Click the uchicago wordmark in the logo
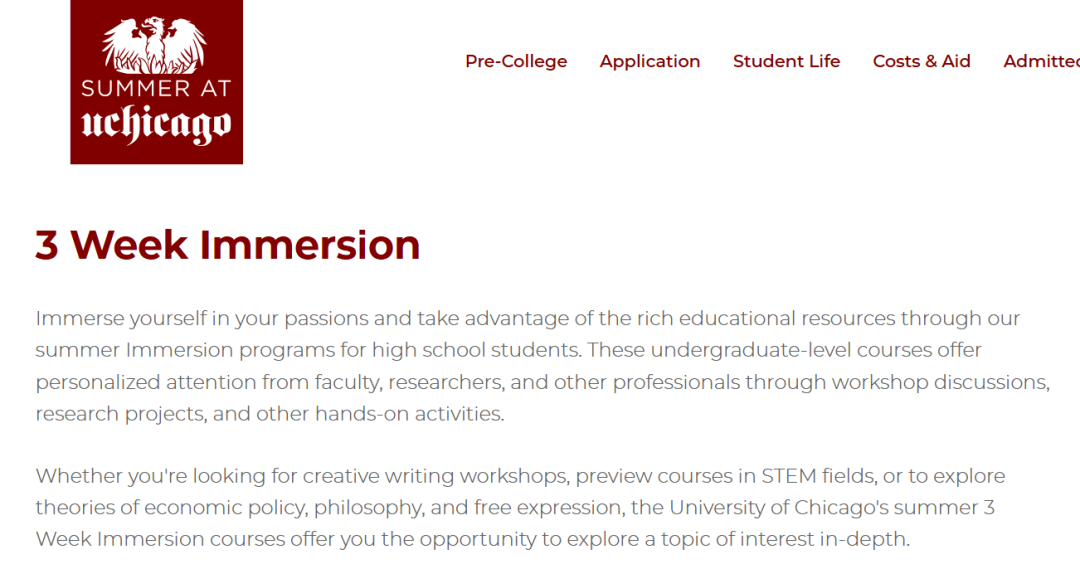Image resolution: width=1080 pixels, height=569 pixels. tap(156, 126)
